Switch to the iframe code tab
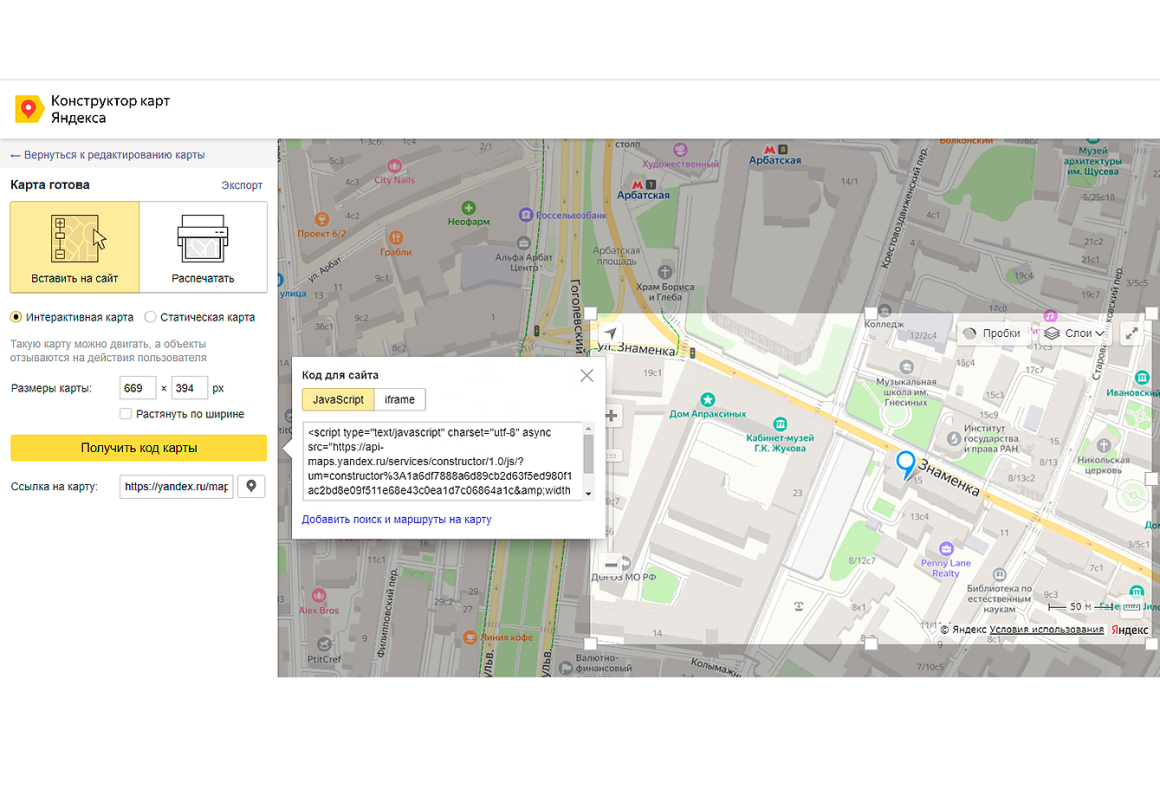1160x802 pixels. 399,400
